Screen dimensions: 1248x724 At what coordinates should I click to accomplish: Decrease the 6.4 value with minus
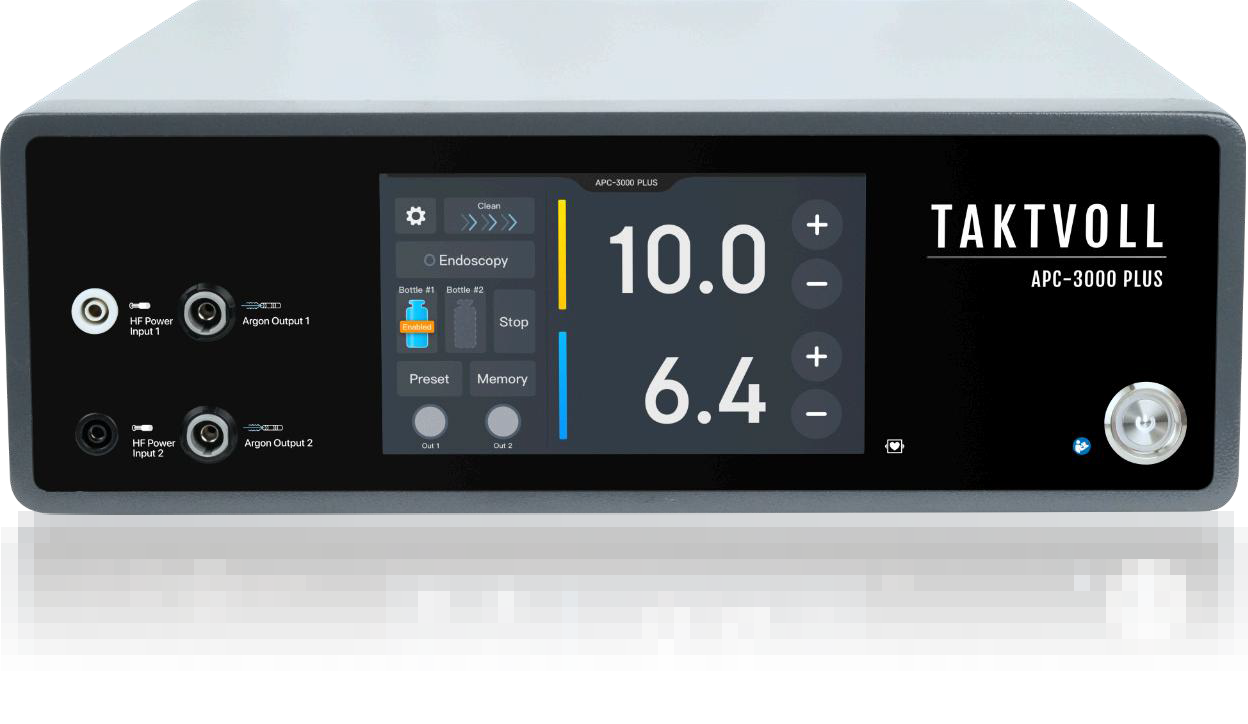817,413
